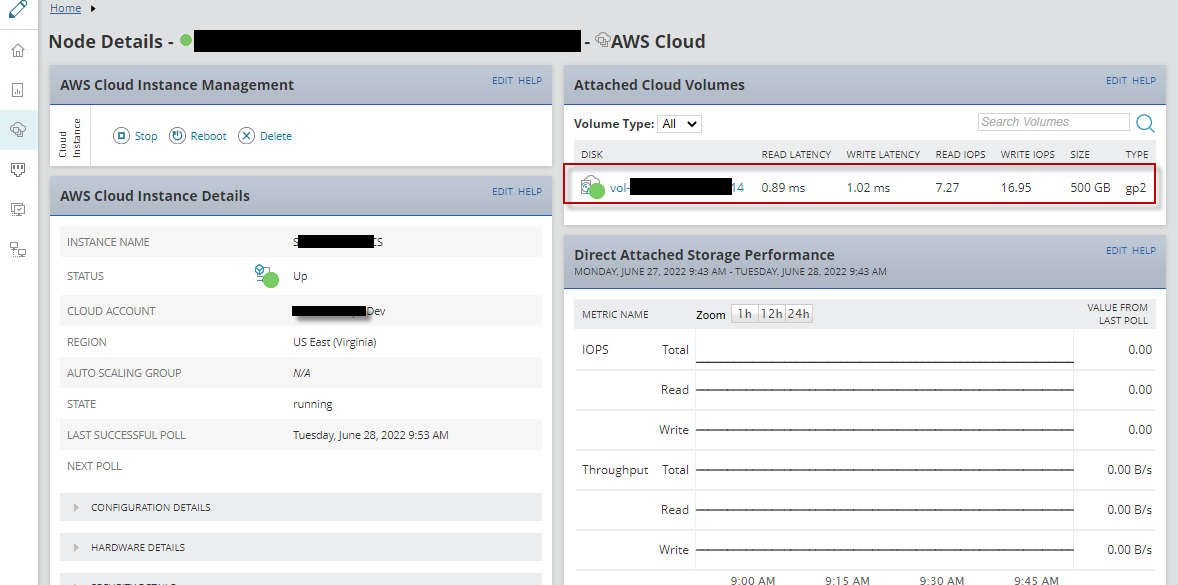Click the last successful poll date value
The width and height of the screenshot is (1178, 585).
tap(371, 435)
